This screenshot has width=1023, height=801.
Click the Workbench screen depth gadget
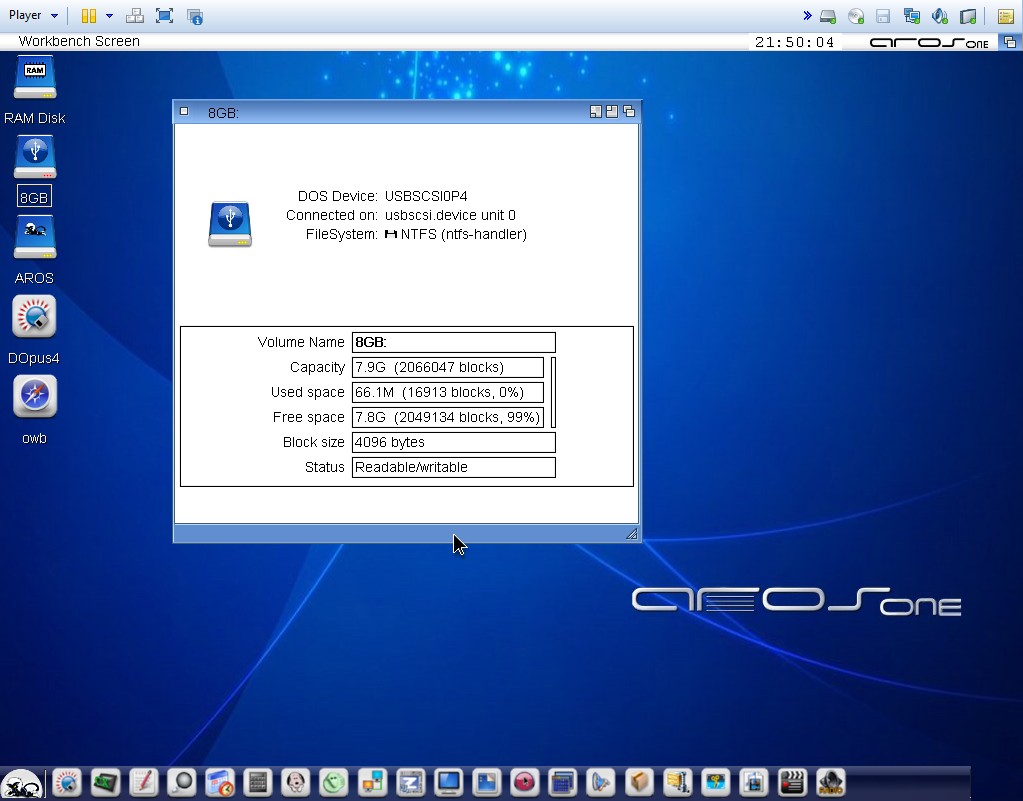click(x=1010, y=42)
